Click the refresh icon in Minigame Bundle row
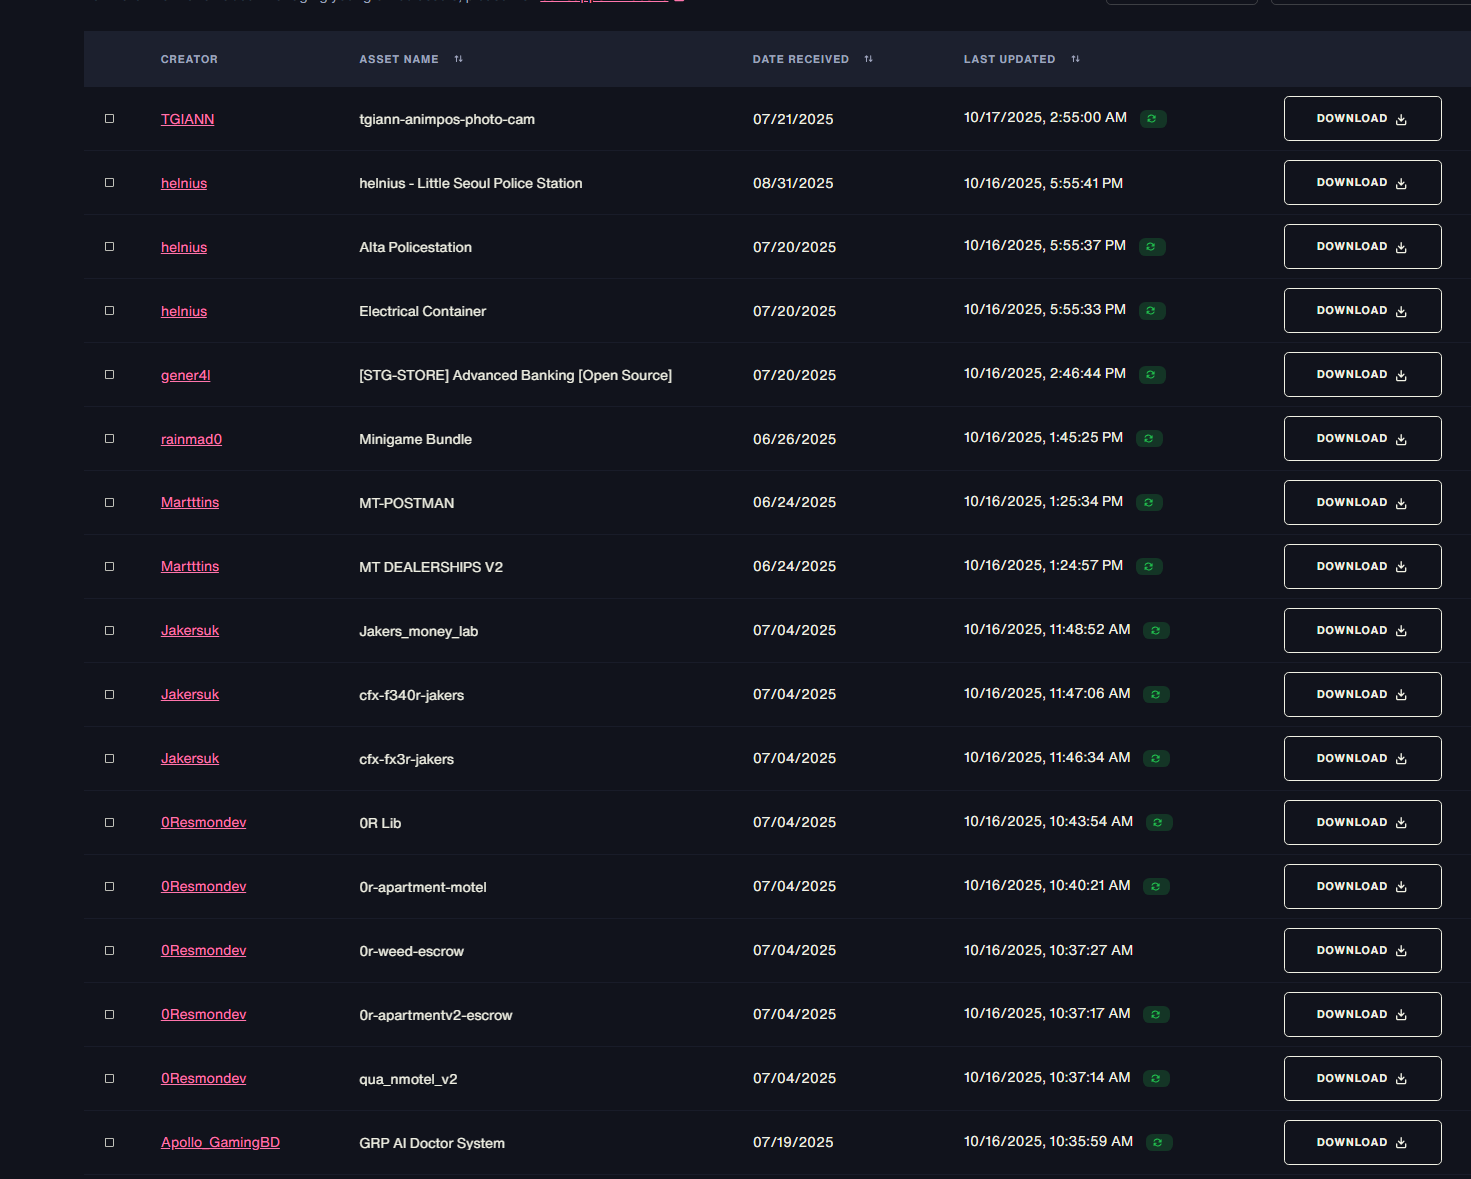This screenshot has height=1179, width=1471. [x=1149, y=439]
